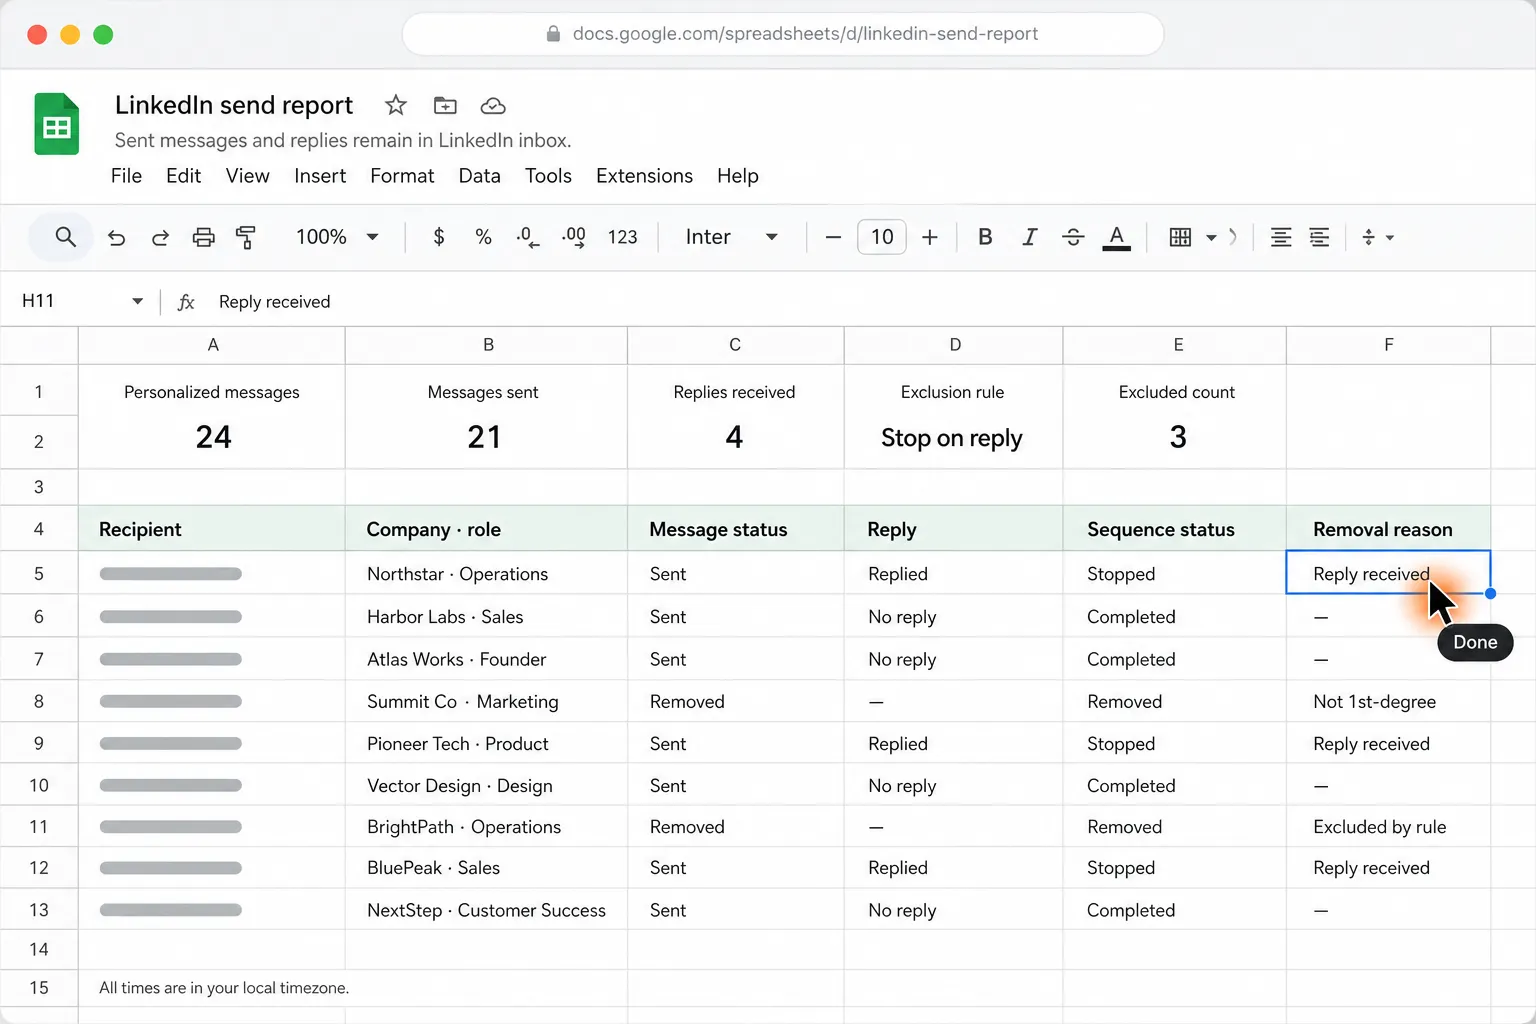The image size is (1536, 1024).
Task: Click the center align icon
Action: [1281, 237]
